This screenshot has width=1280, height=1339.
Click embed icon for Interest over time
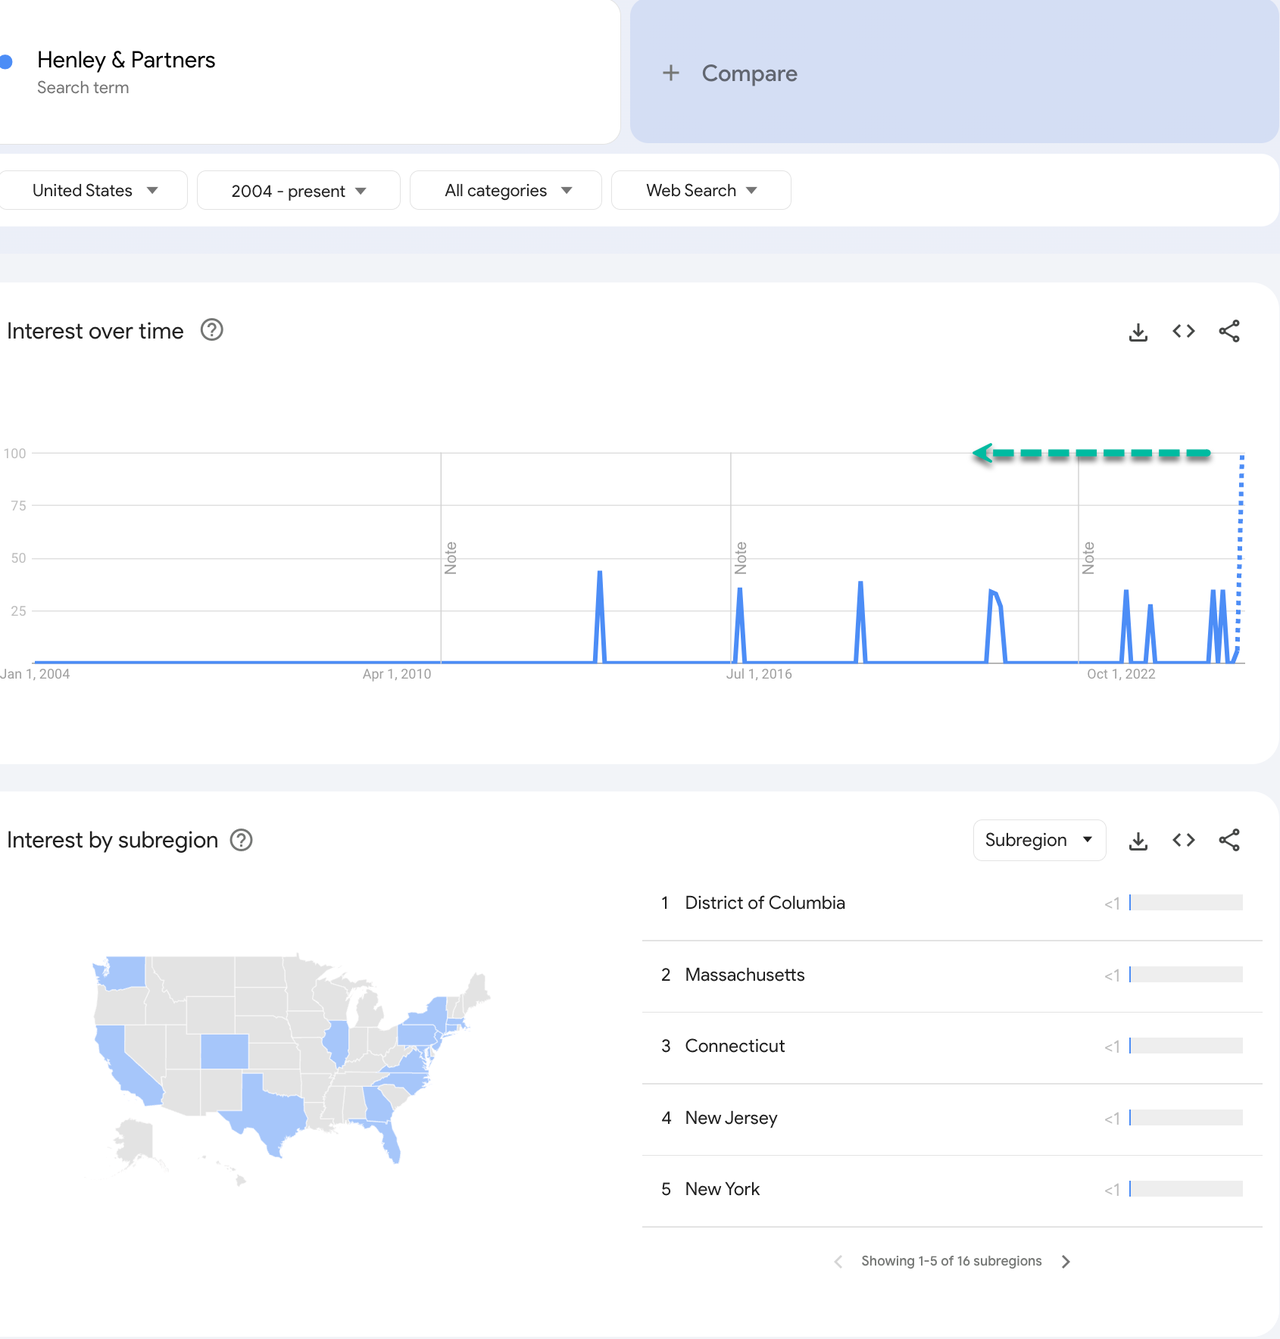1184,332
